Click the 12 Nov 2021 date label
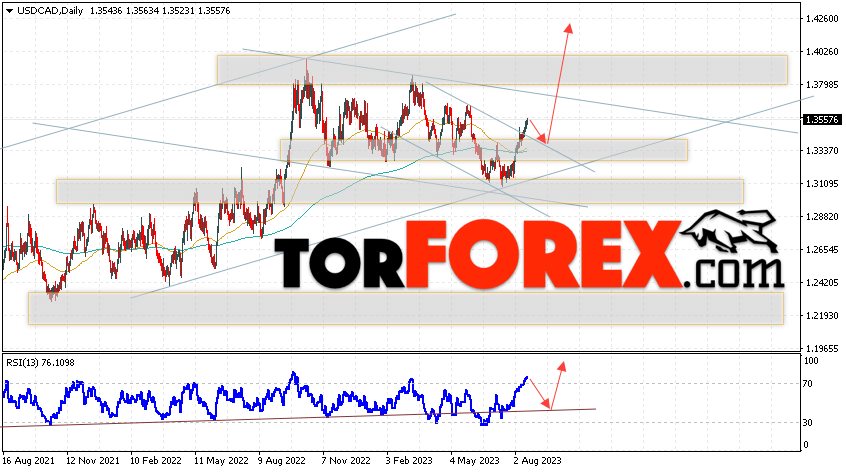 [x=93, y=461]
